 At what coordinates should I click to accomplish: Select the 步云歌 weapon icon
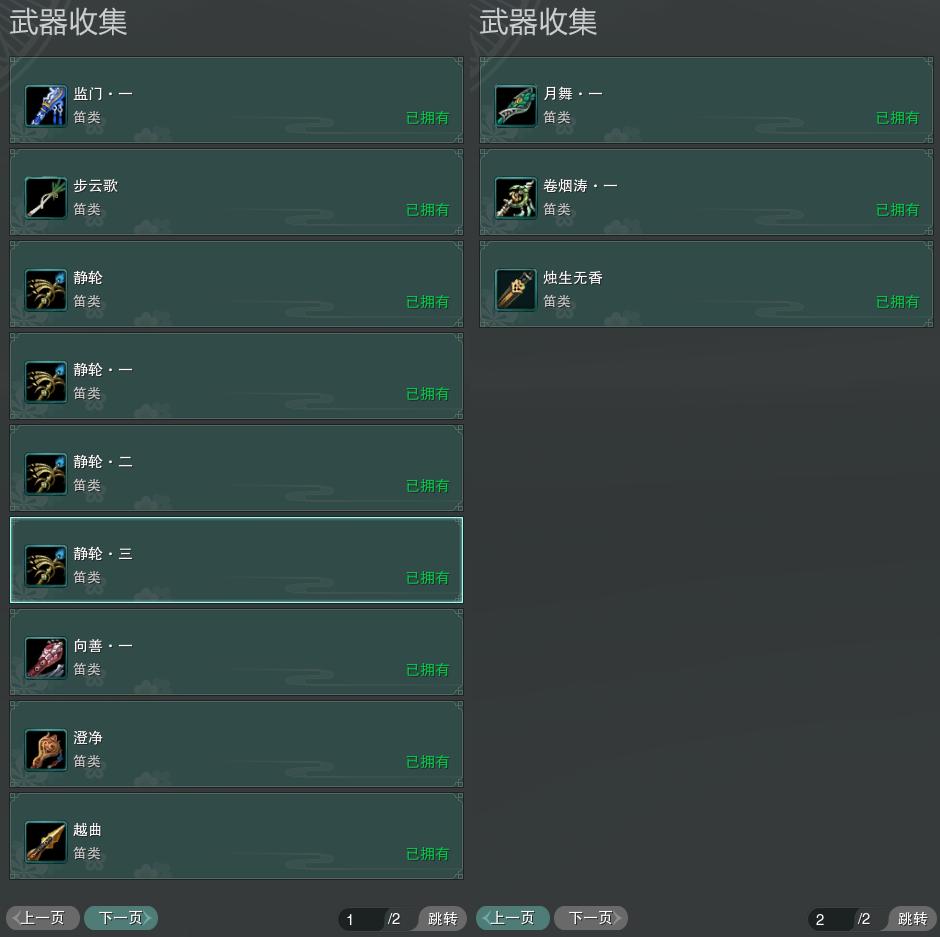click(46, 198)
